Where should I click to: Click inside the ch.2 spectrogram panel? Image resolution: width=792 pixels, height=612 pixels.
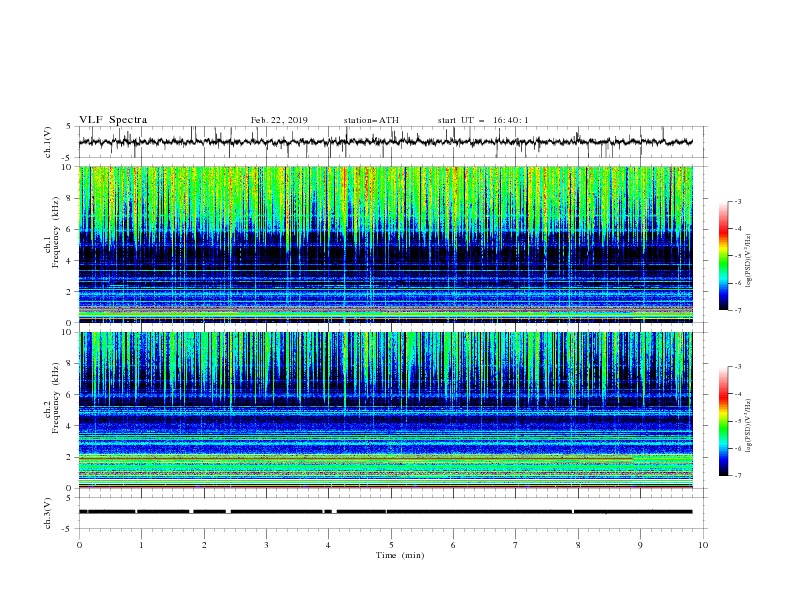(x=385, y=410)
